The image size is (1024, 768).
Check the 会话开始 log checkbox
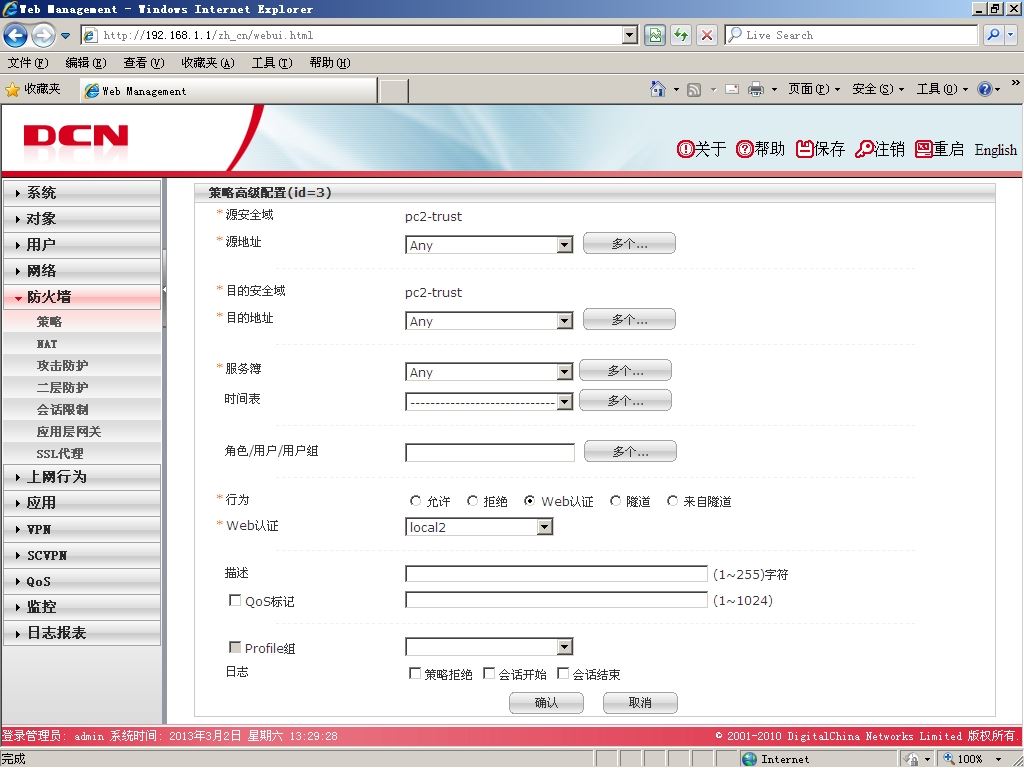click(488, 673)
